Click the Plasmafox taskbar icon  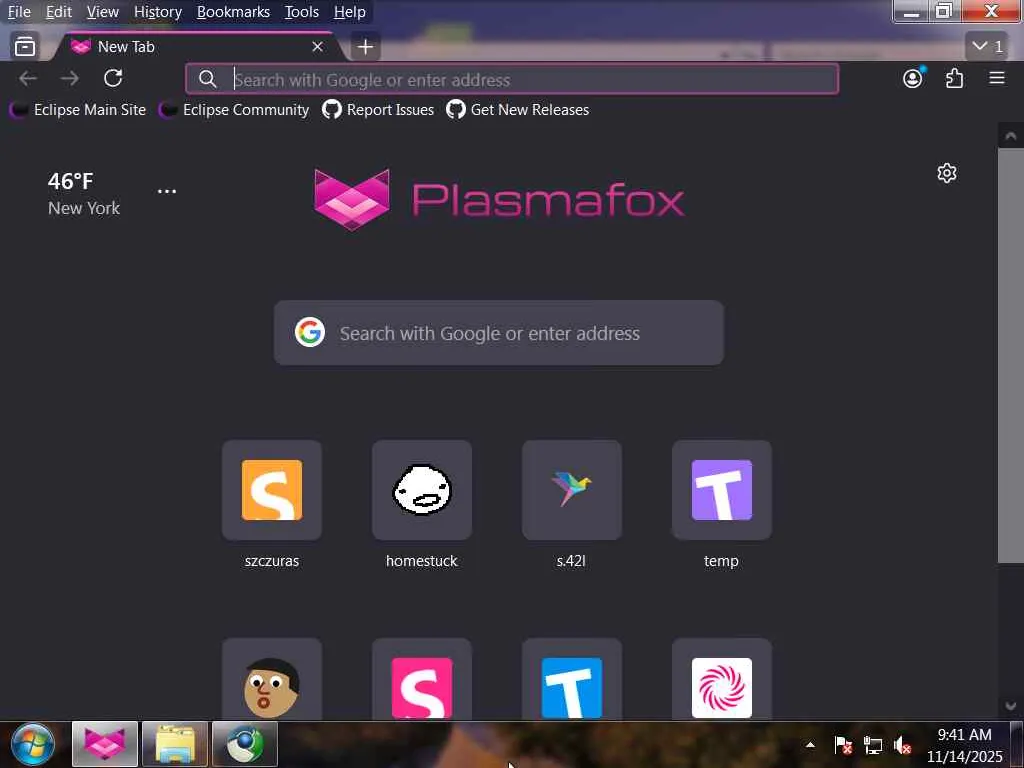(x=104, y=744)
